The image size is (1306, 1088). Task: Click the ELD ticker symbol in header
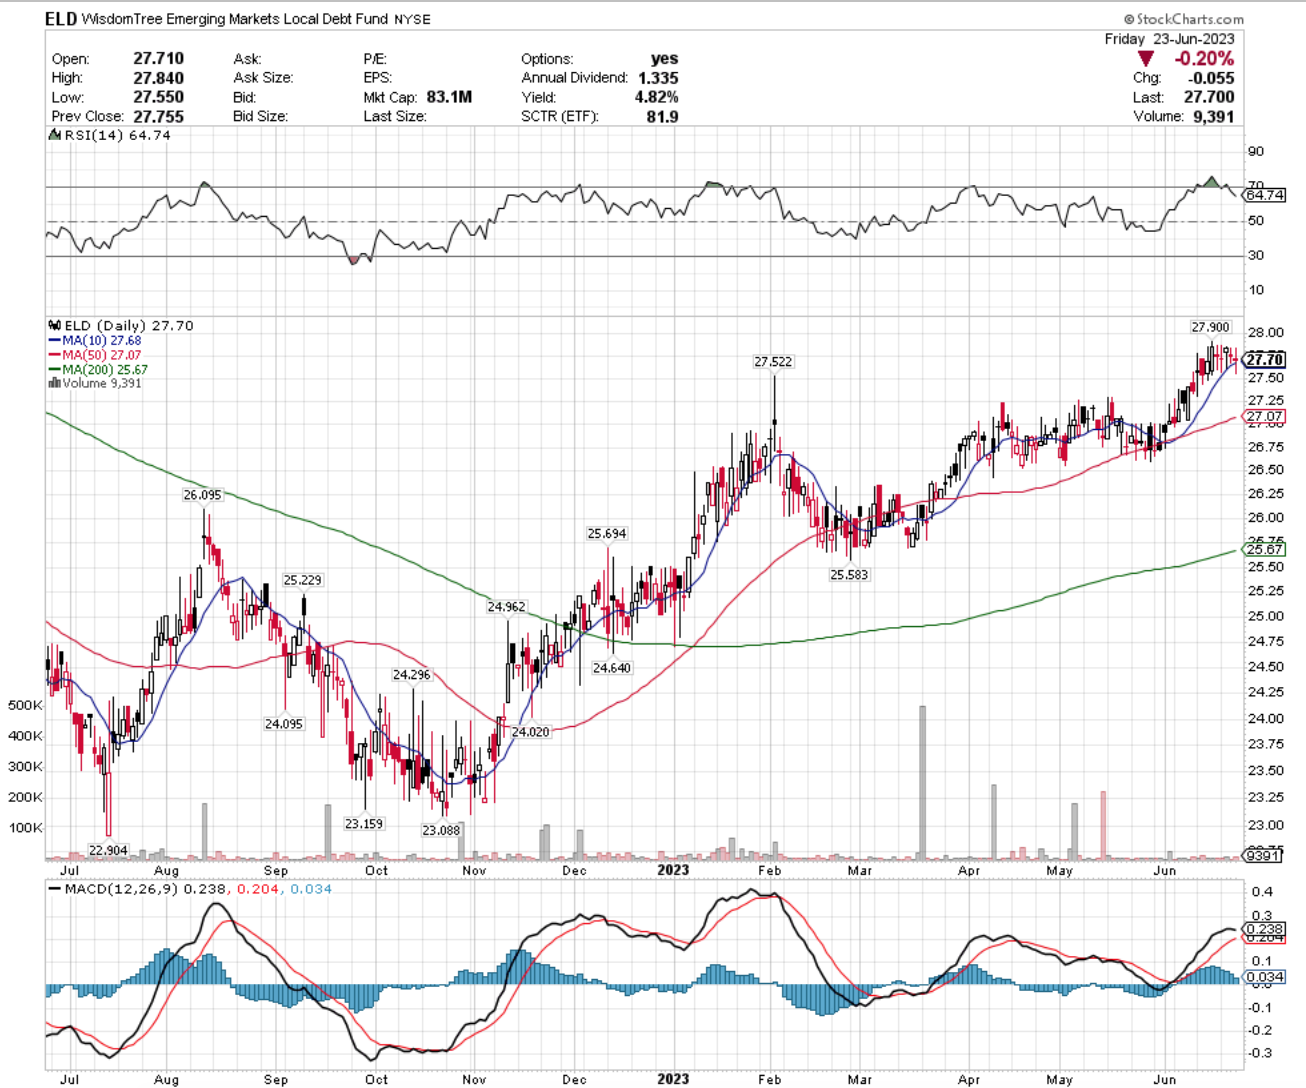[60, 19]
